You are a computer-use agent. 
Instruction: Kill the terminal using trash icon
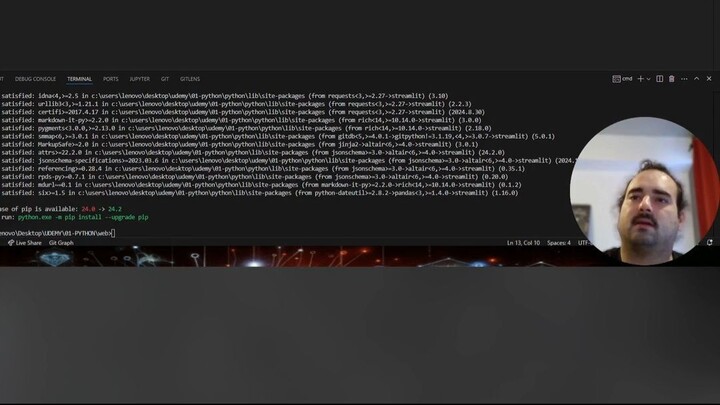pyautogui.click(x=671, y=79)
